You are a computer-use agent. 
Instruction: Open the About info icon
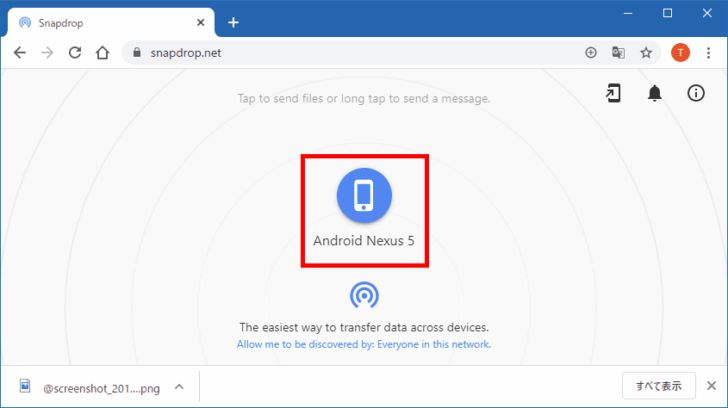pyautogui.click(x=696, y=93)
